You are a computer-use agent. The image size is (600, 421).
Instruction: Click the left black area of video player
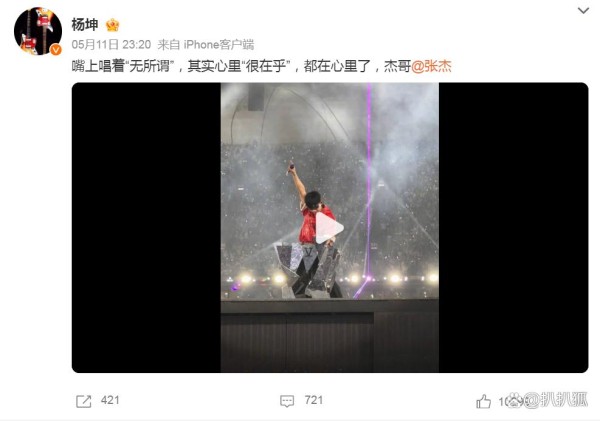146,227
